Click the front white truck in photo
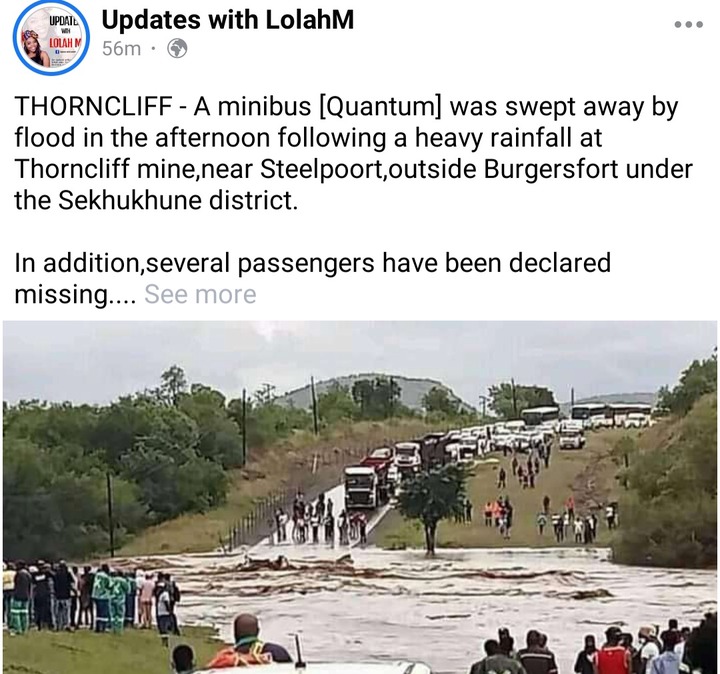The image size is (720, 674). coord(361,487)
